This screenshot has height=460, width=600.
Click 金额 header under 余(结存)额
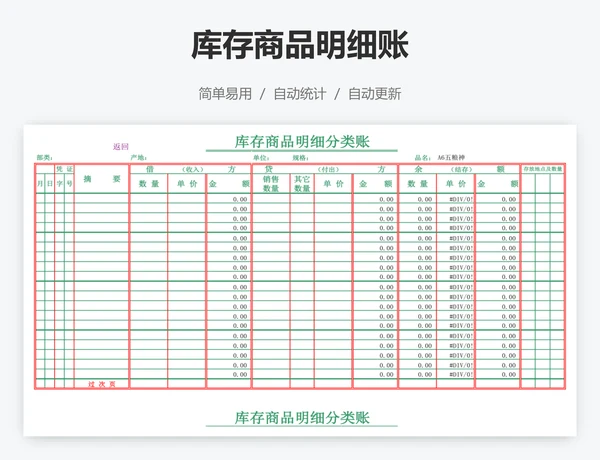497,184
